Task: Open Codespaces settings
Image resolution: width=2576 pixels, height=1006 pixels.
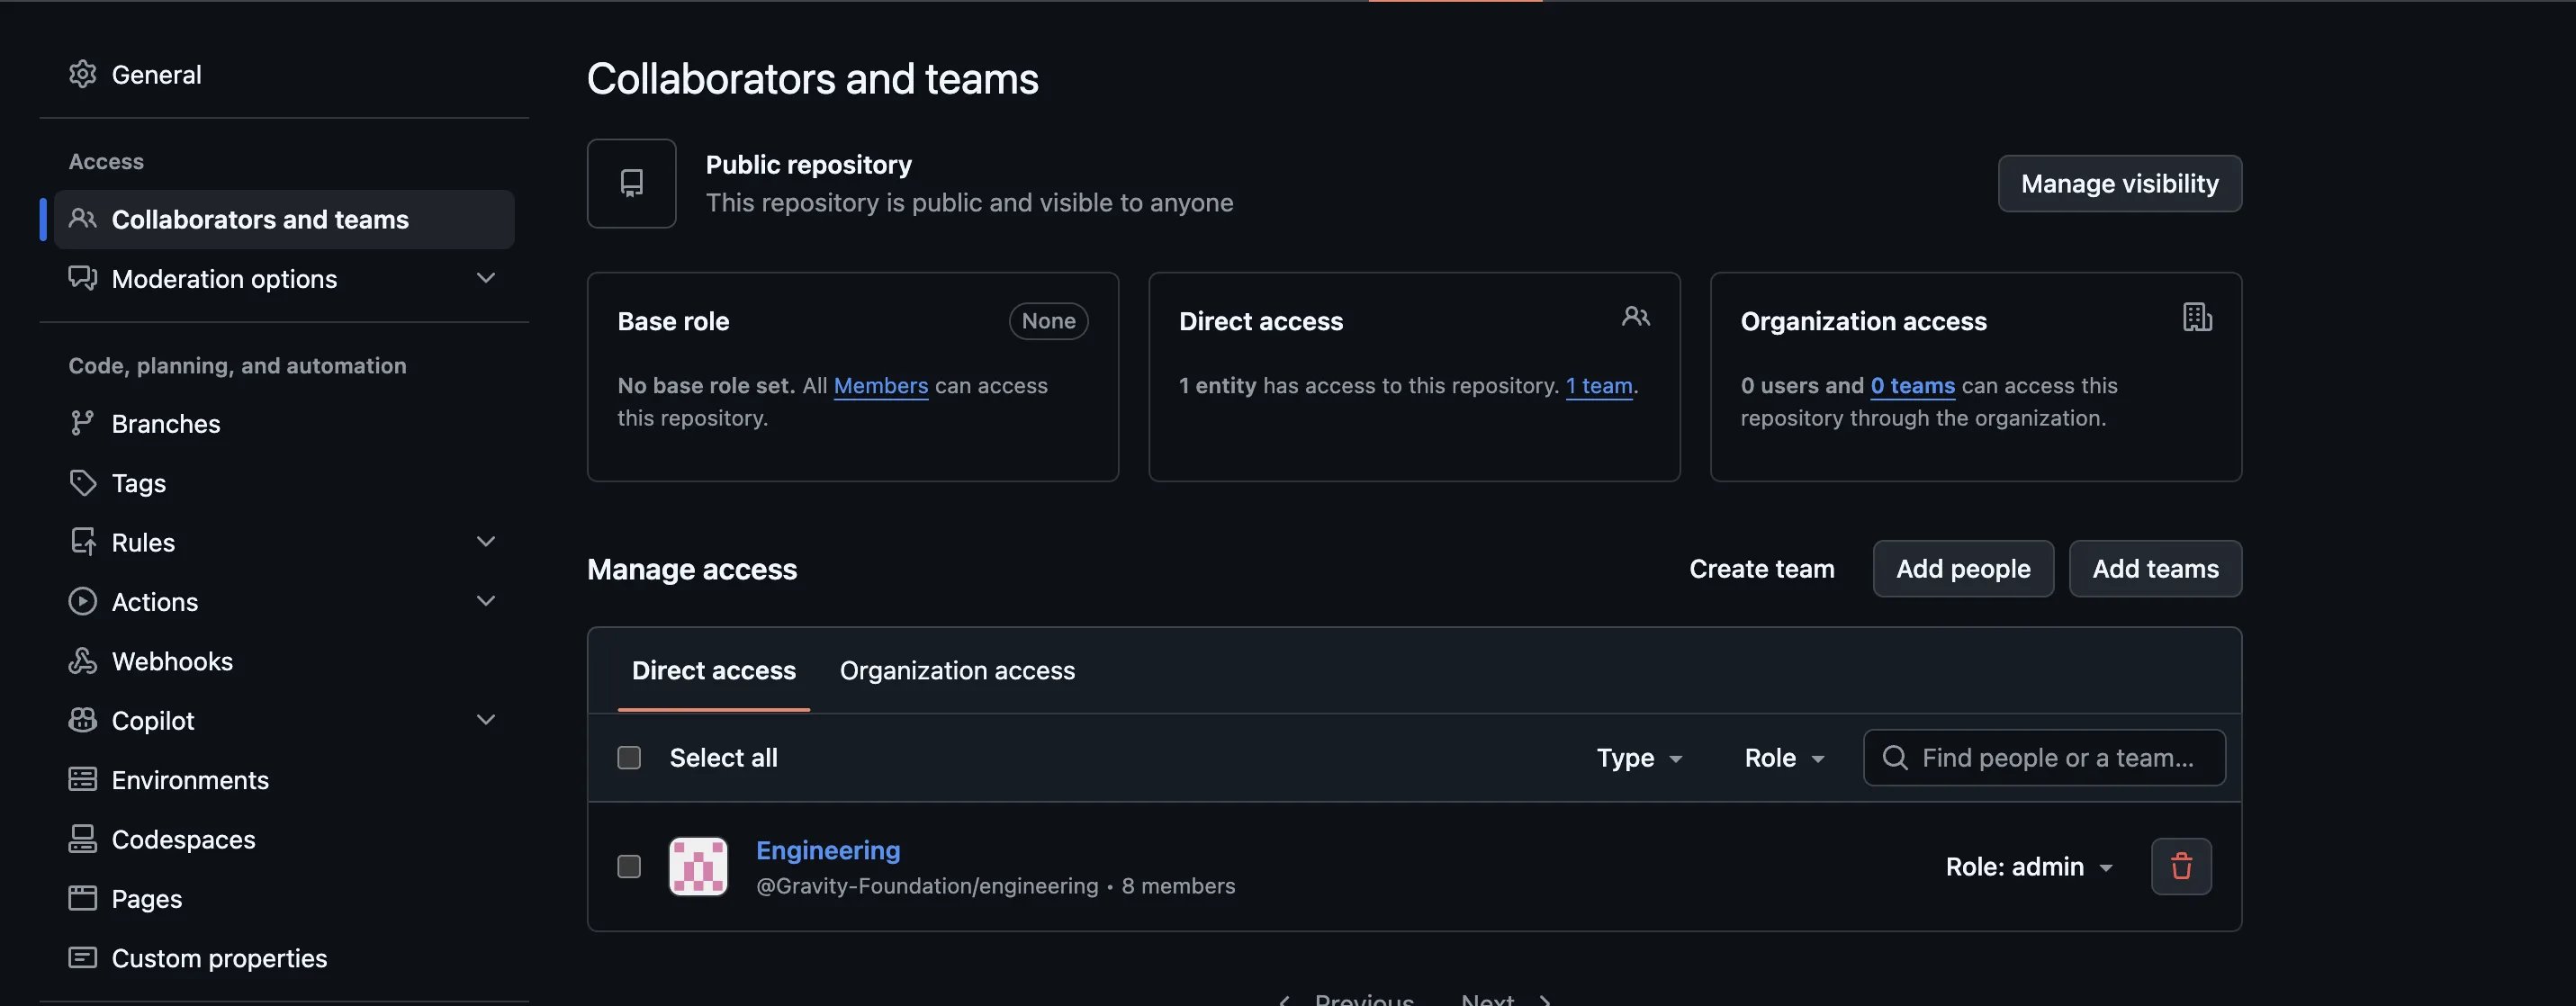Action: coord(284,839)
